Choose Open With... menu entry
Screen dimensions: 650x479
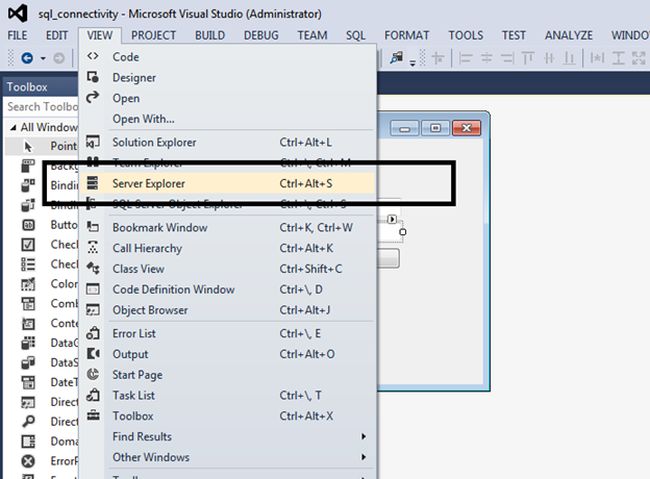click(227, 119)
